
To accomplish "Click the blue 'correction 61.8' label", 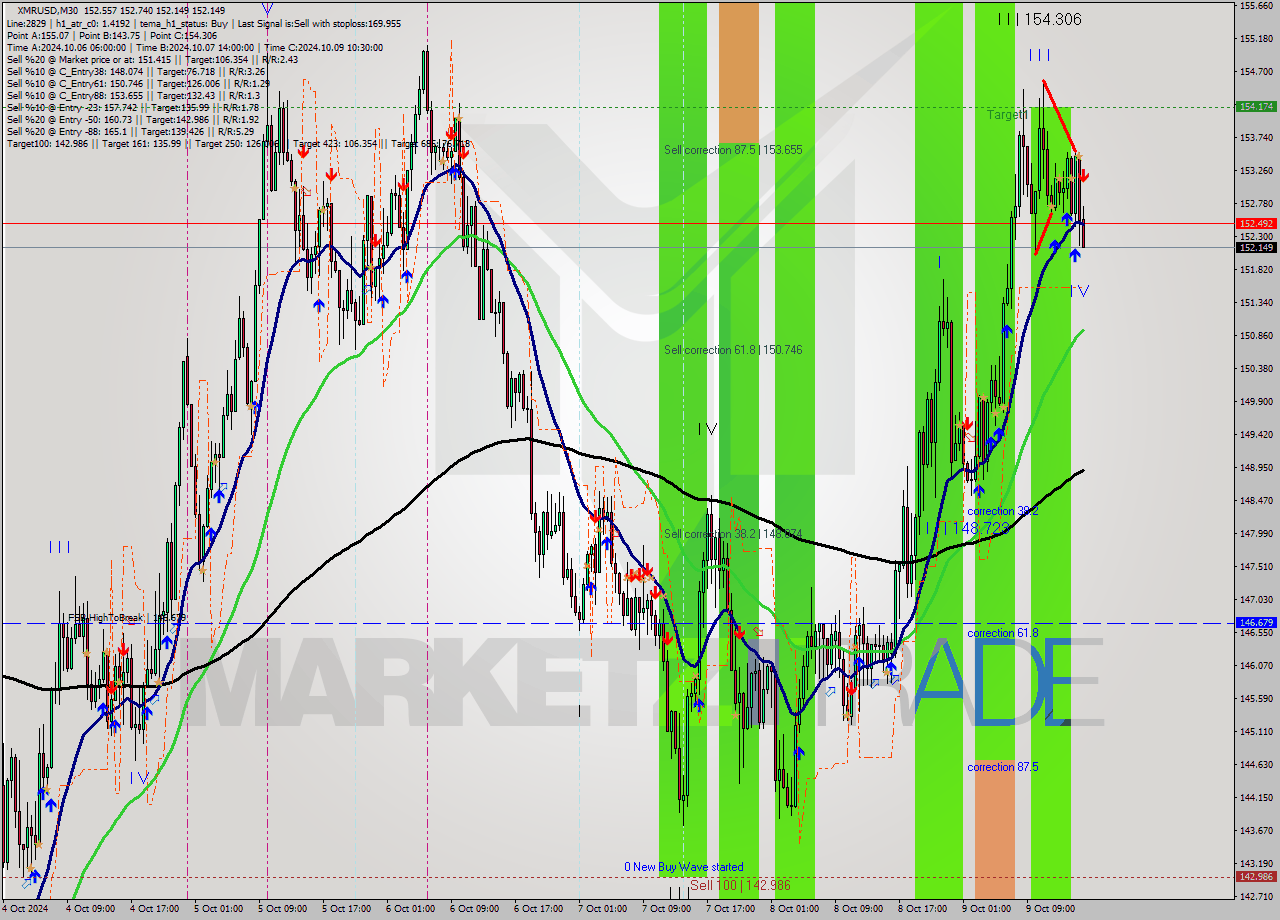I will (x=1002, y=633).
